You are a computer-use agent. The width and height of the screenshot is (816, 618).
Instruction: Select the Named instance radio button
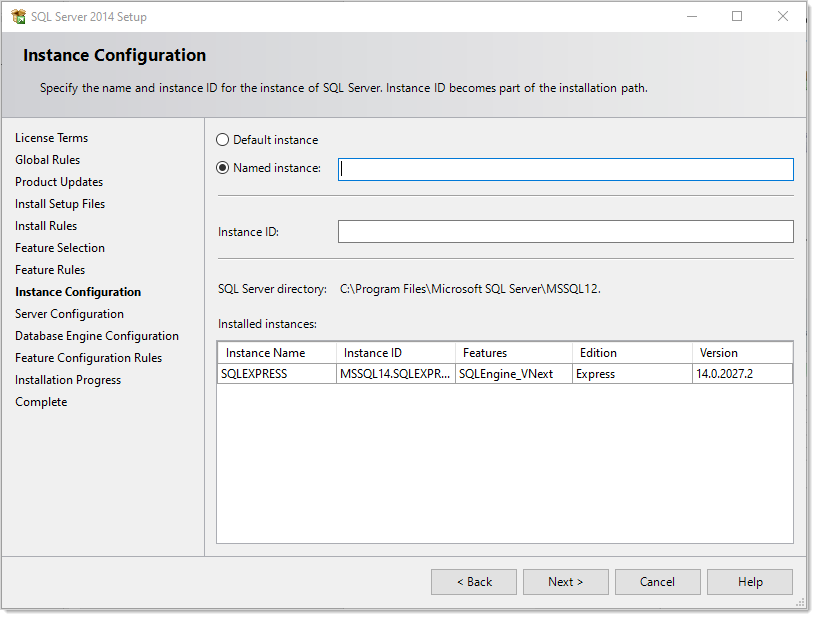coord(222,168)
